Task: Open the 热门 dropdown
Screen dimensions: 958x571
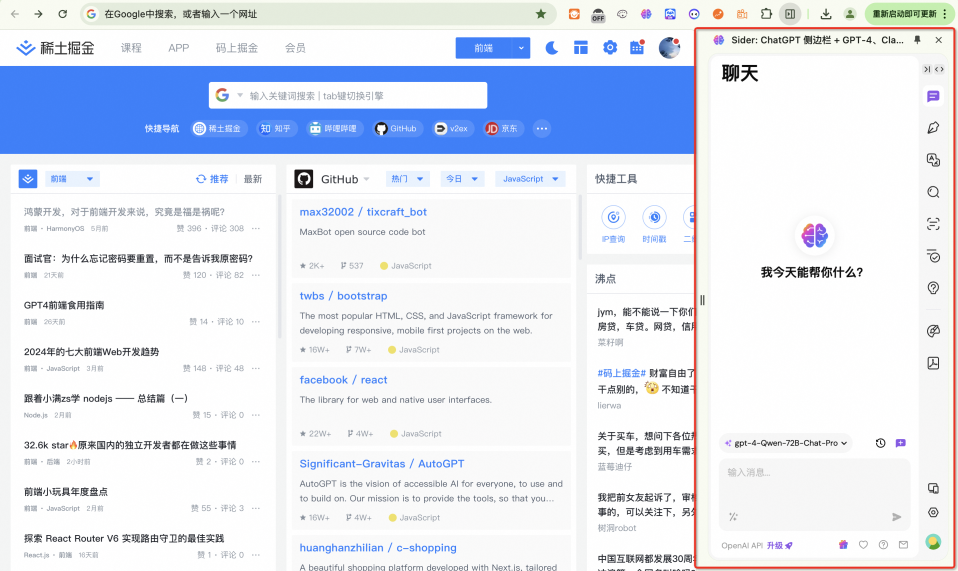Action: click(x=408, y=179)
